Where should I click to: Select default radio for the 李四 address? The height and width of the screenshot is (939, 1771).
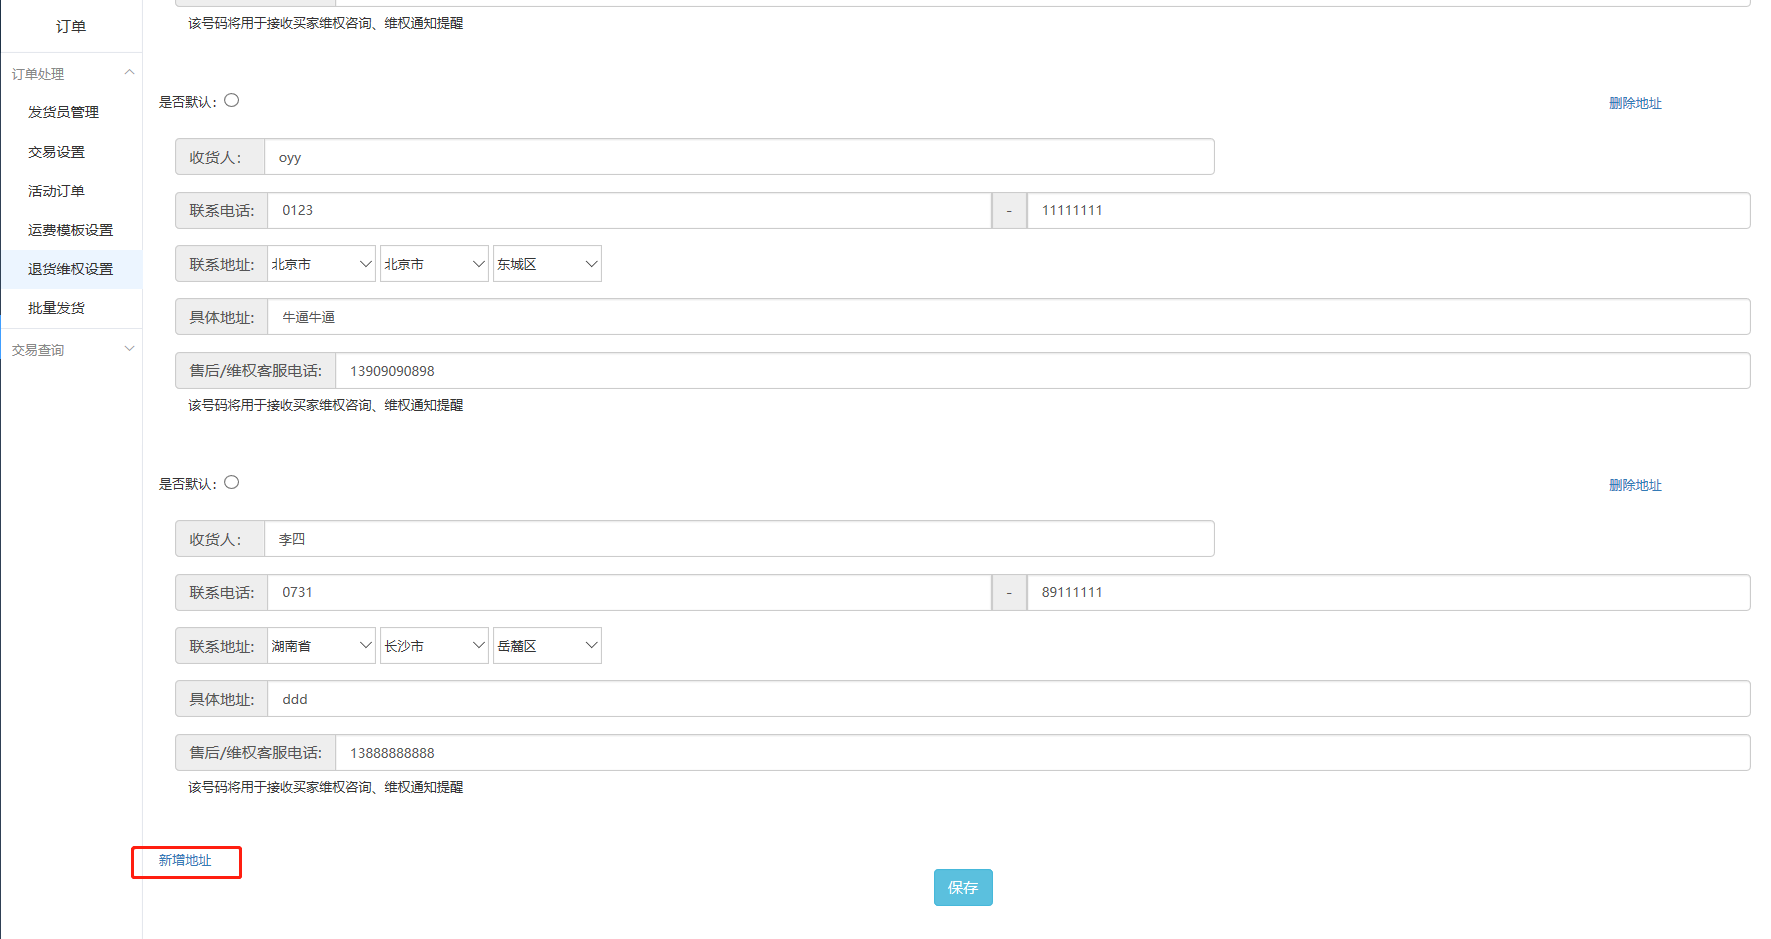click(x=232, y=482)
